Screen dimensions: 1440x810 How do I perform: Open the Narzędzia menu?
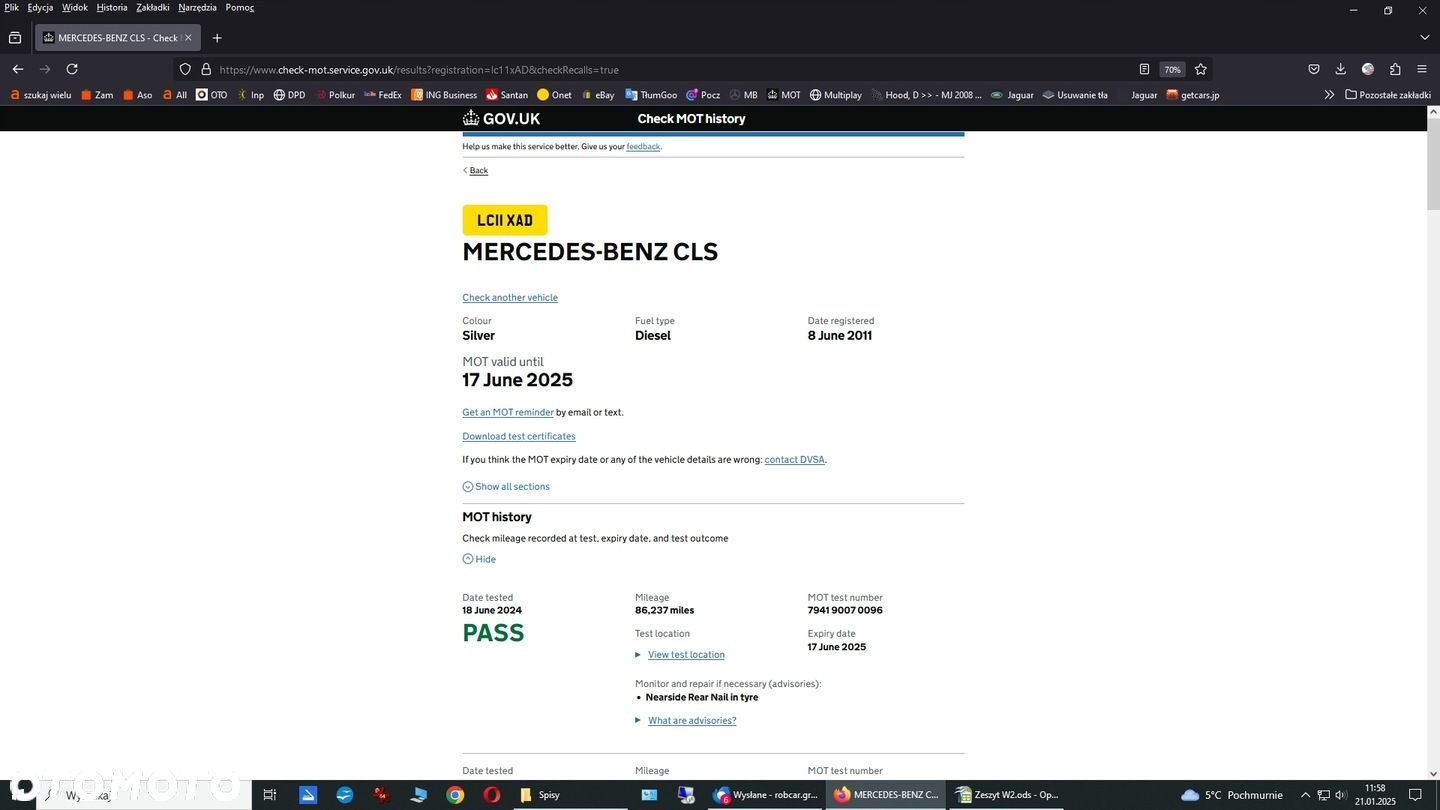[x=197, y=7]
